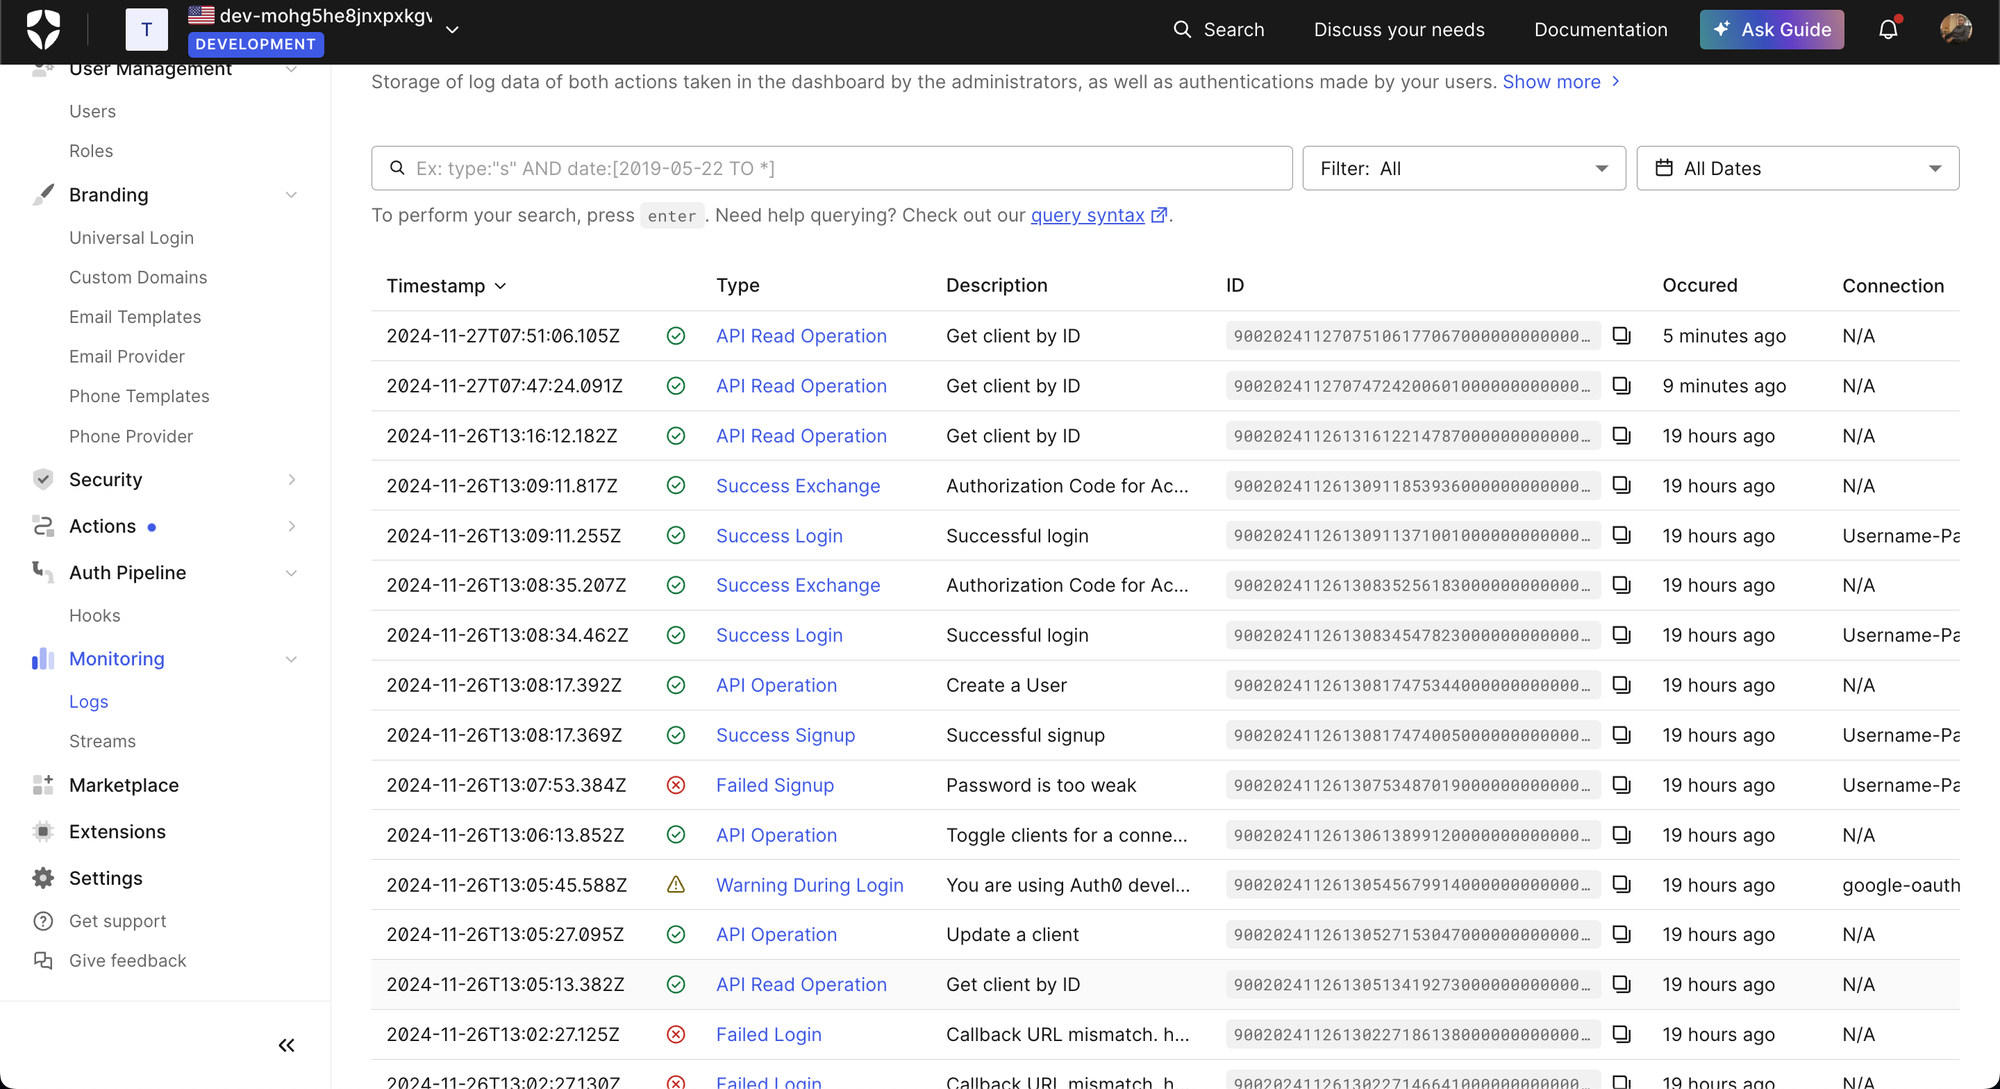Screen dimensions: 2000x1089
Task: Click the Success Login status icon
Action: (x=677, y=535)
